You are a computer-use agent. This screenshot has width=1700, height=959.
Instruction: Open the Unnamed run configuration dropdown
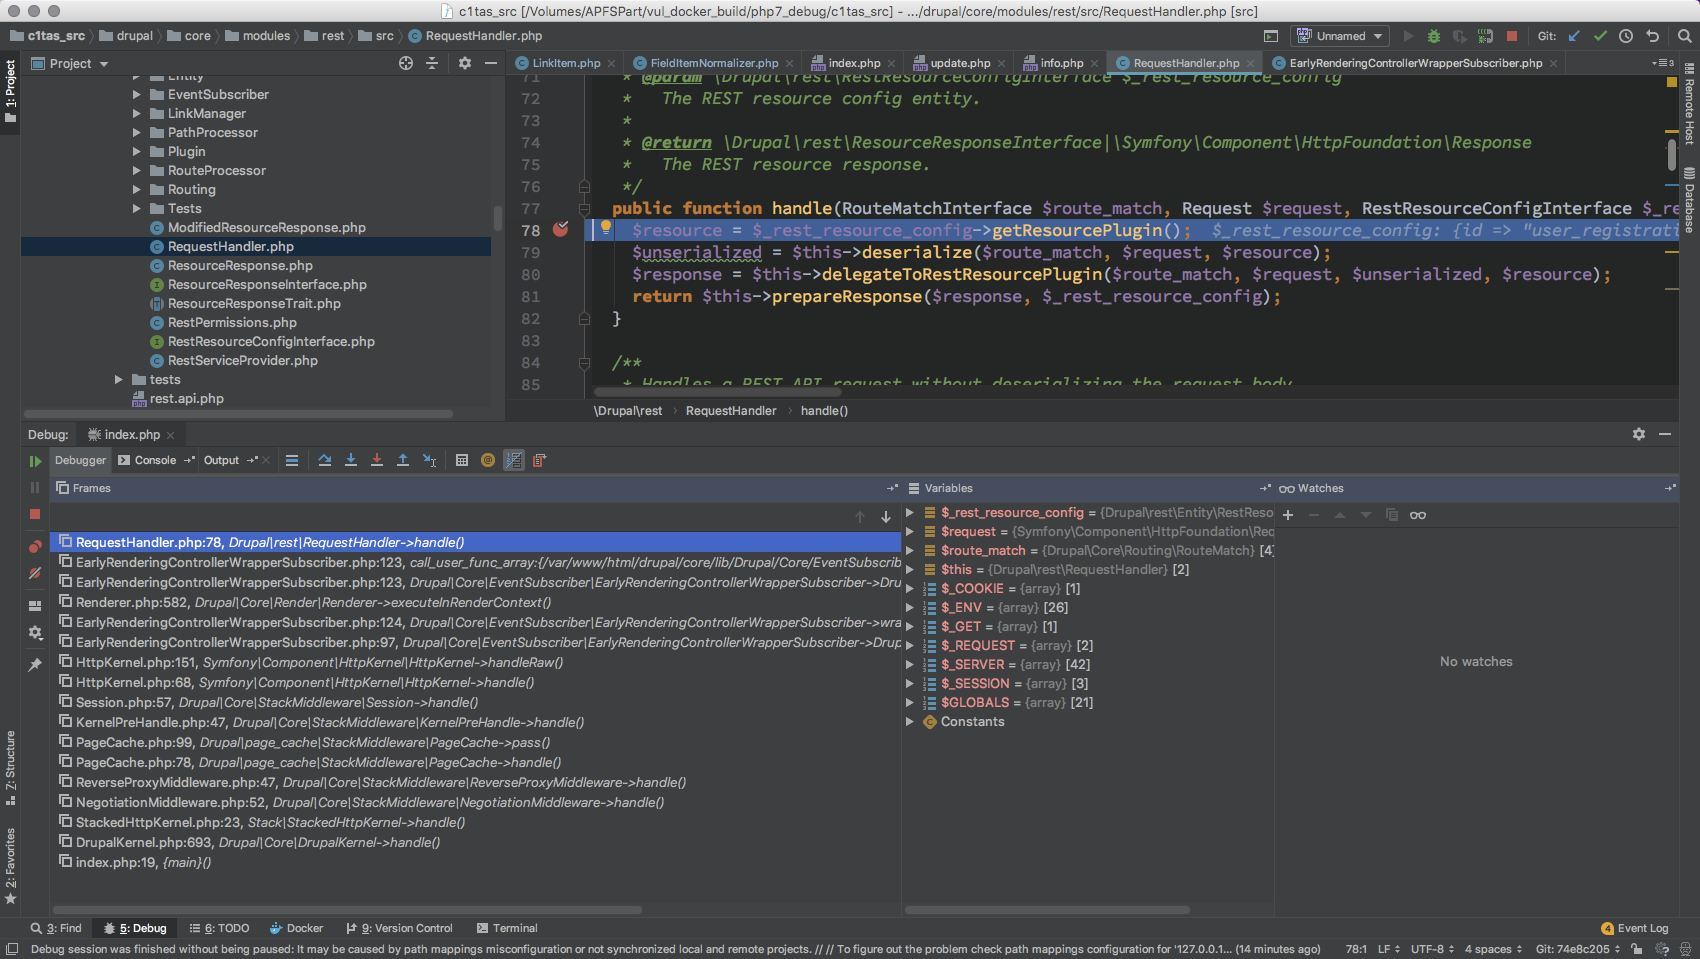click(1340, 36)
